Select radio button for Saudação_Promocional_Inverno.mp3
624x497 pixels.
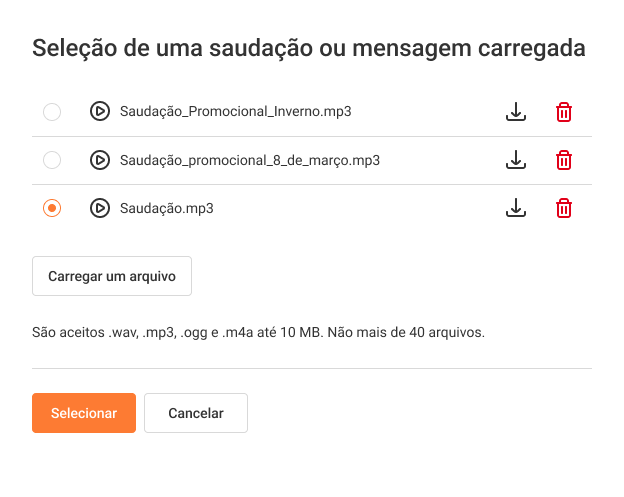52,112
